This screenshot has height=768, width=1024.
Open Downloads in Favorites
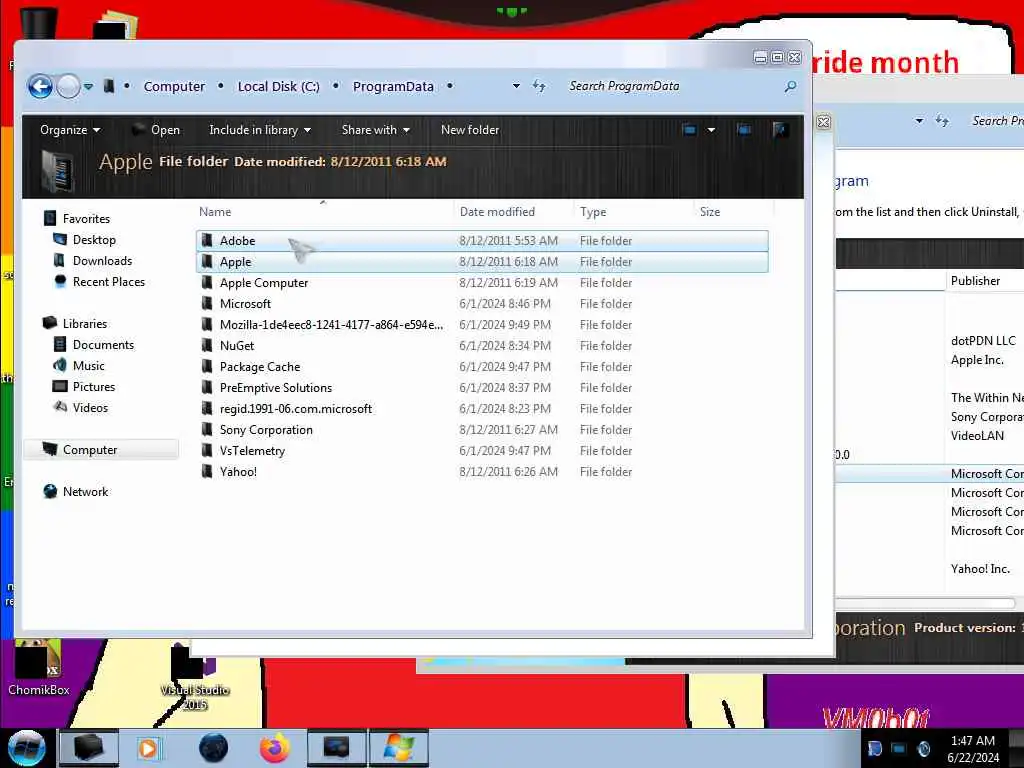[92, 261]
